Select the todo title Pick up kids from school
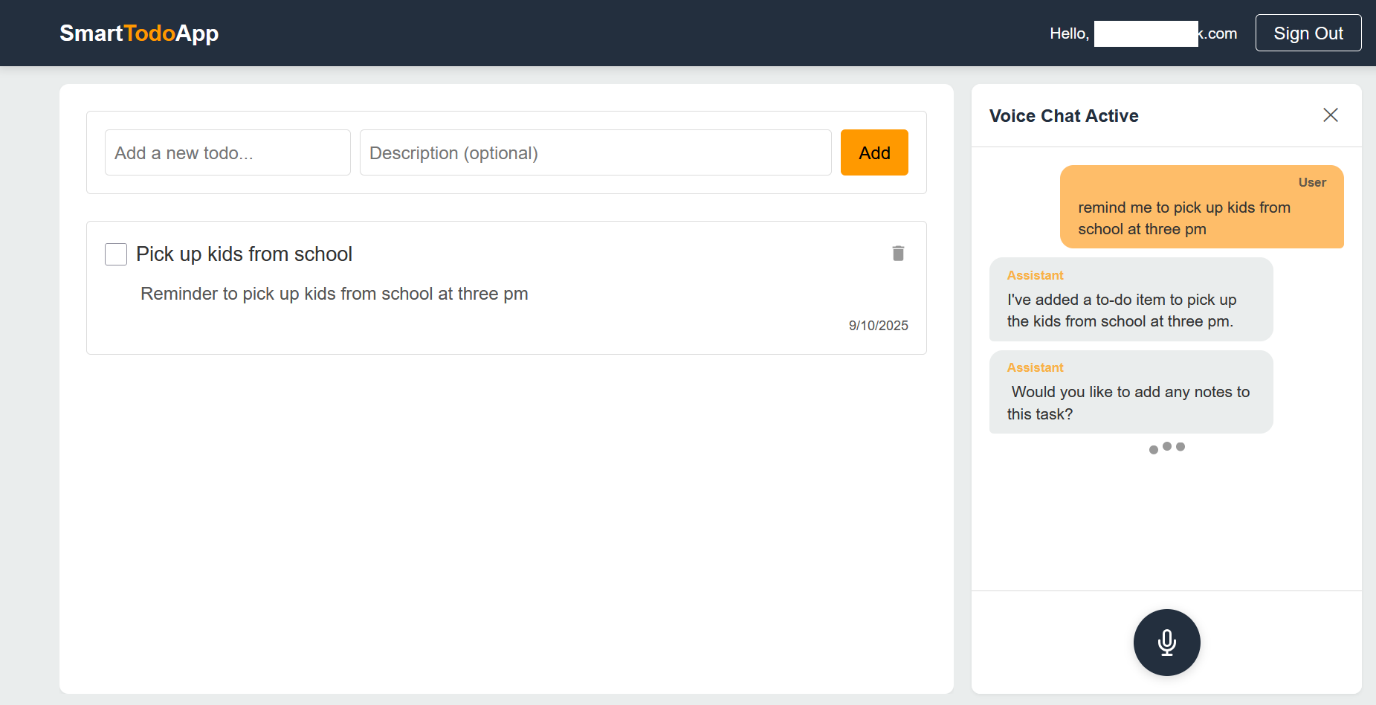The image size is (1376, 705). coord(244,254)
